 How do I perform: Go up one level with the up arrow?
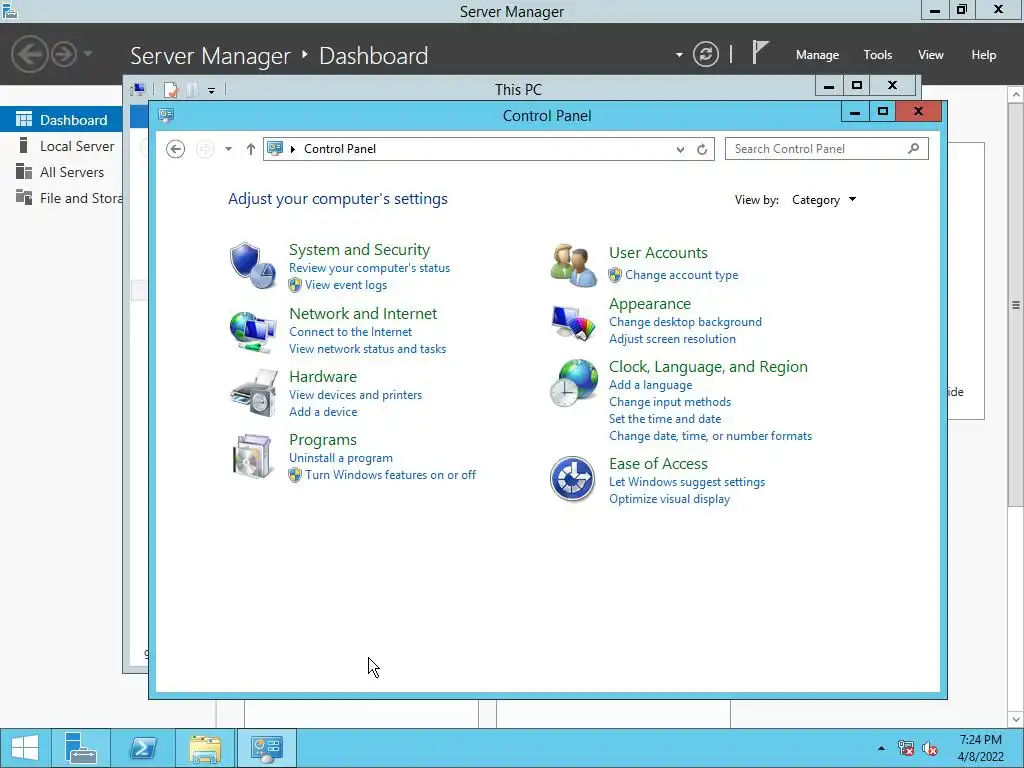pyautogui.click(x=250, y=149)
